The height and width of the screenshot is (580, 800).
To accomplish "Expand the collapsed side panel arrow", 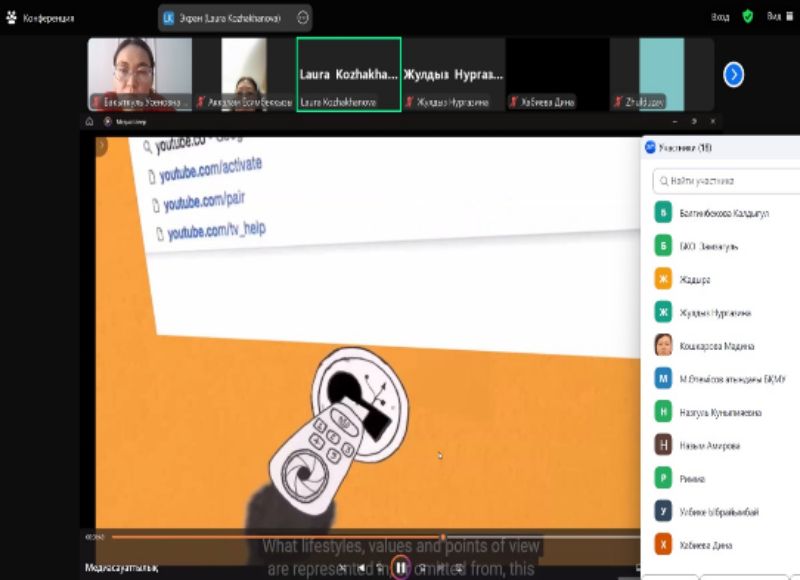I will tap(99, 146).
